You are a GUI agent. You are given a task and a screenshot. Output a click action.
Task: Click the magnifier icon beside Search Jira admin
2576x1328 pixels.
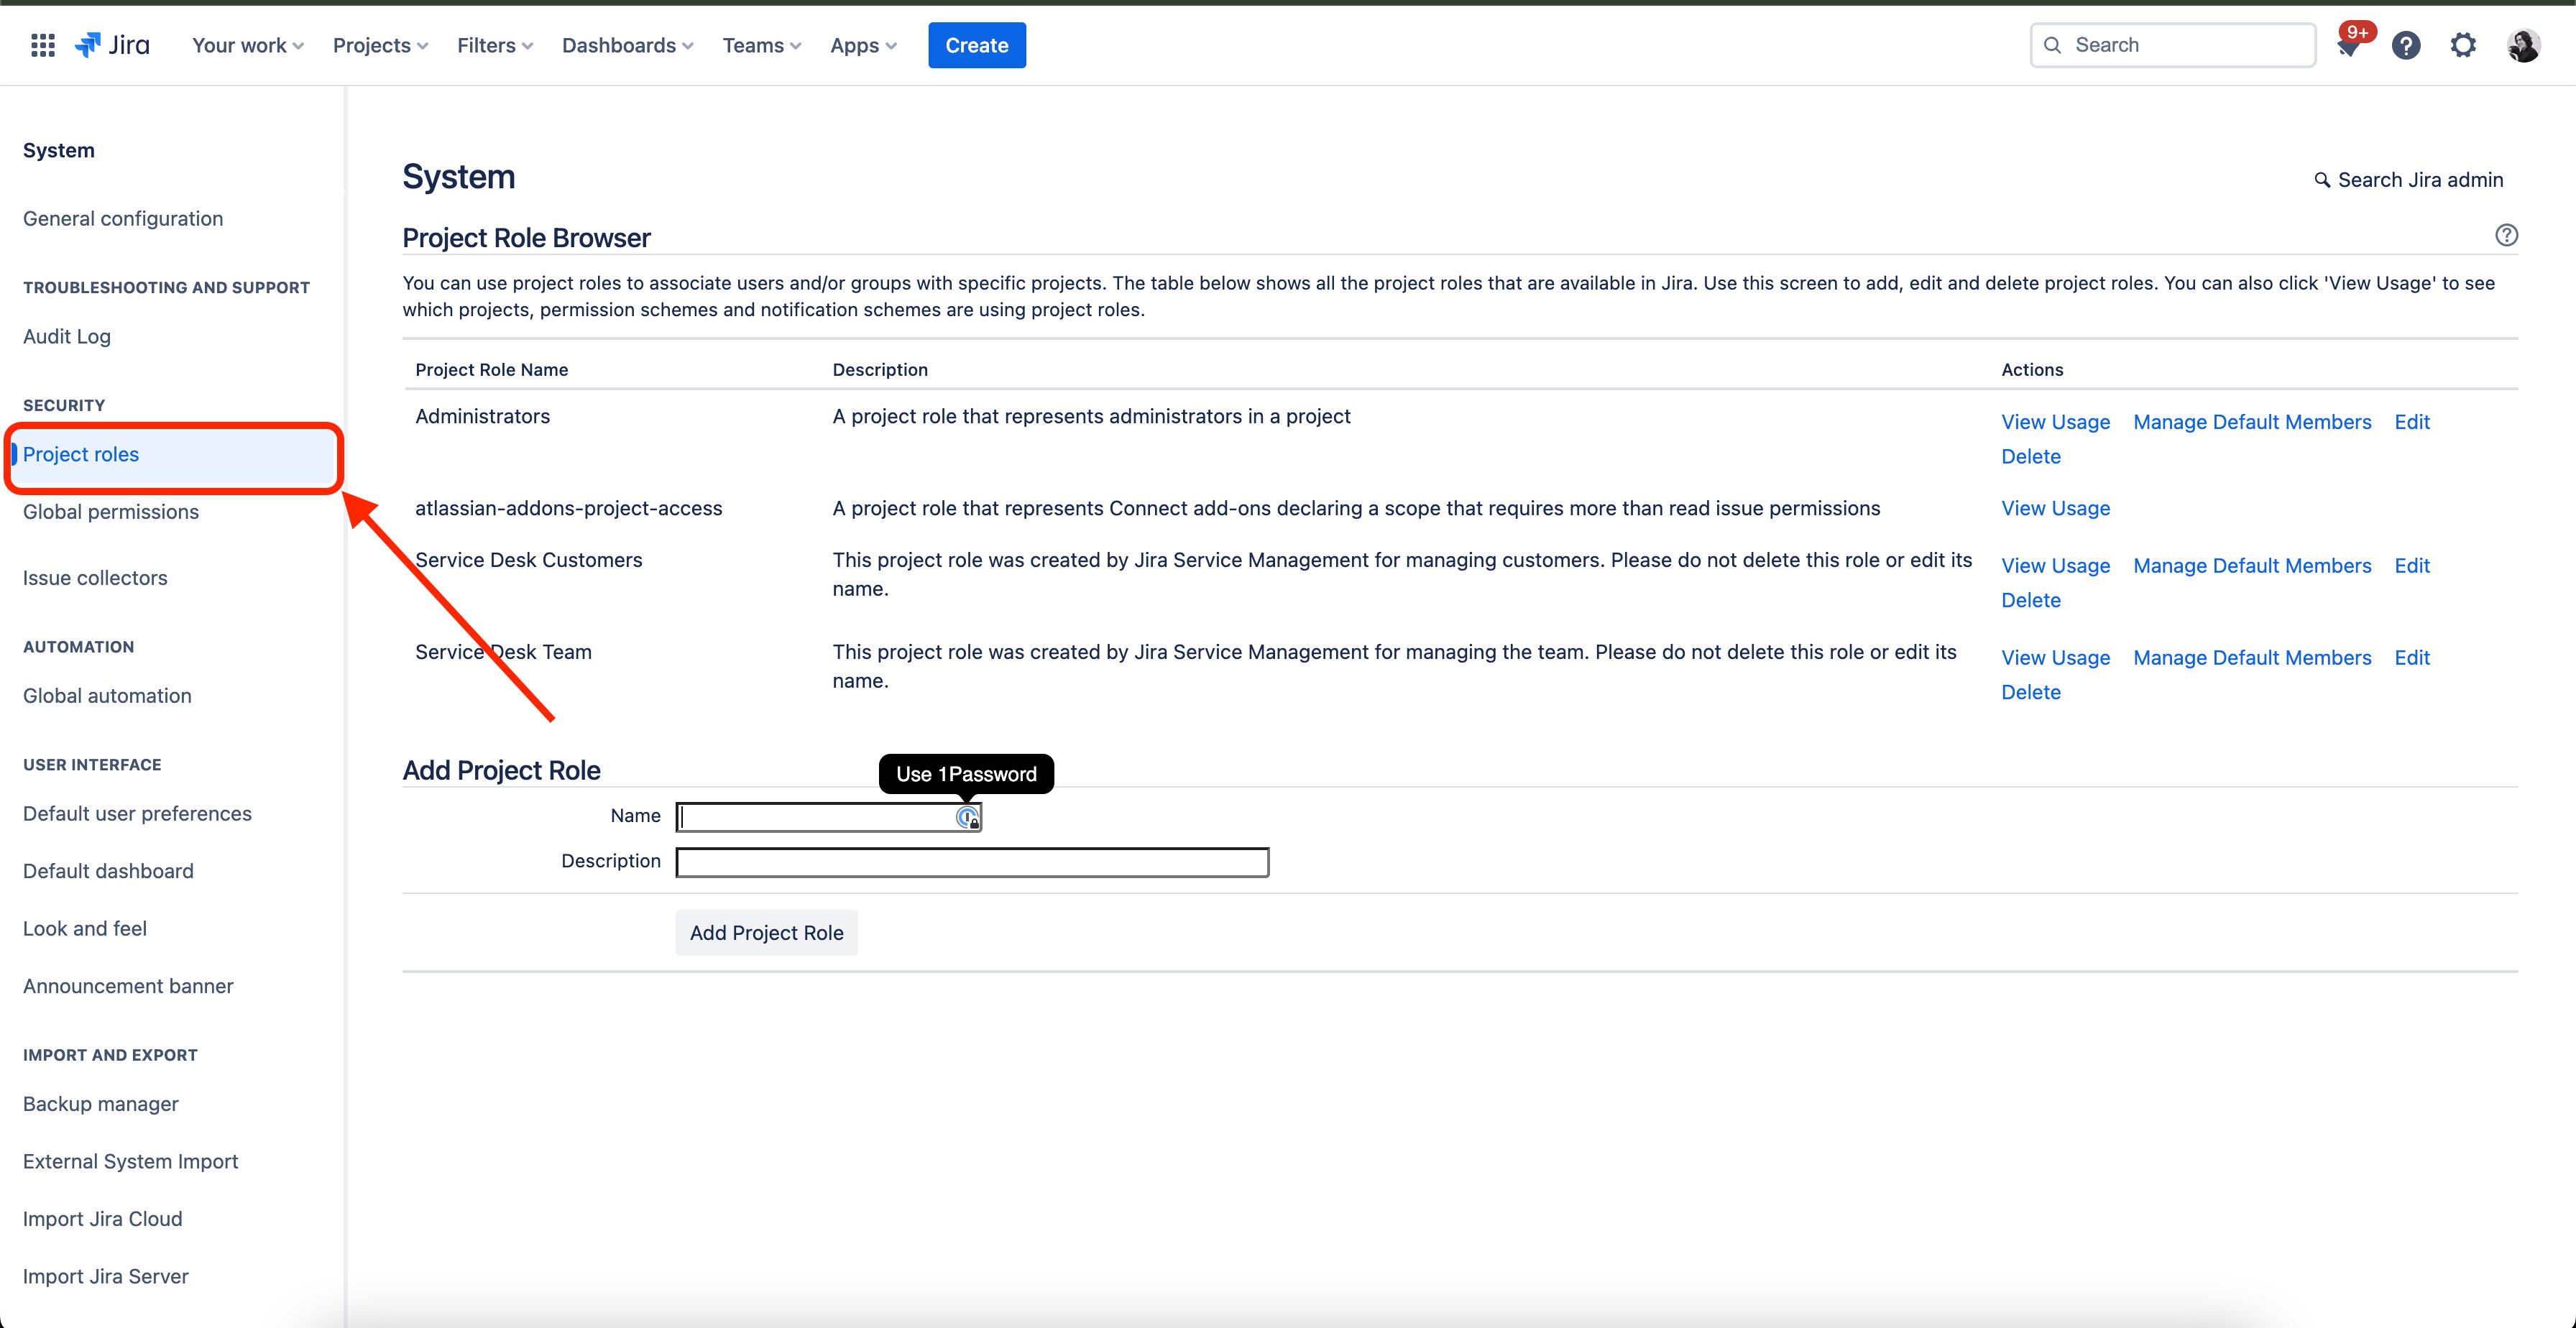point(2322,180)
